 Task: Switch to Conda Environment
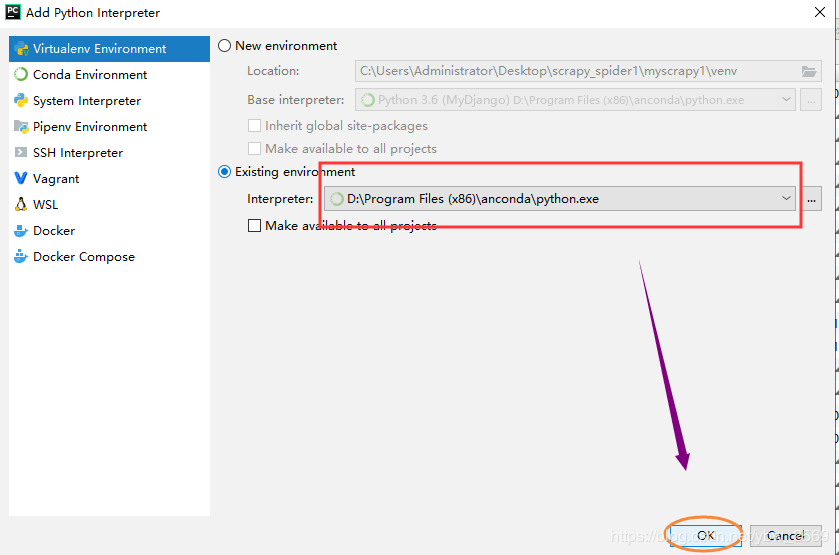pyautogui.click(x=110, y=74)
